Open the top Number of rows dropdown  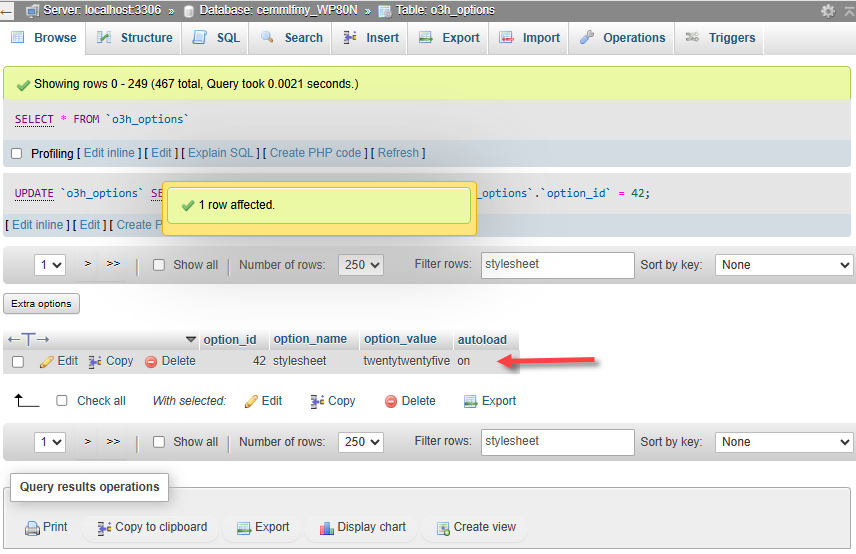pos(361,265)
